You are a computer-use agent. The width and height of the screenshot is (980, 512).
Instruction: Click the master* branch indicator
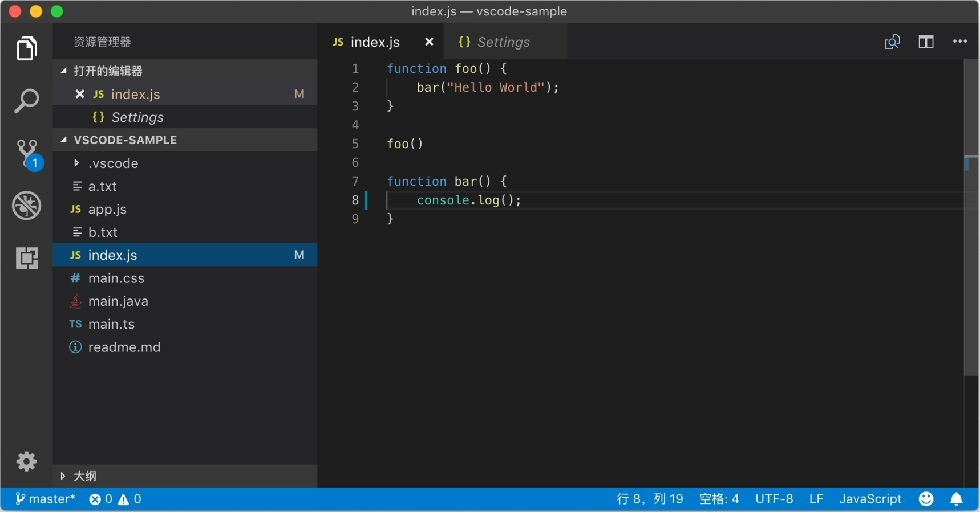45,499
